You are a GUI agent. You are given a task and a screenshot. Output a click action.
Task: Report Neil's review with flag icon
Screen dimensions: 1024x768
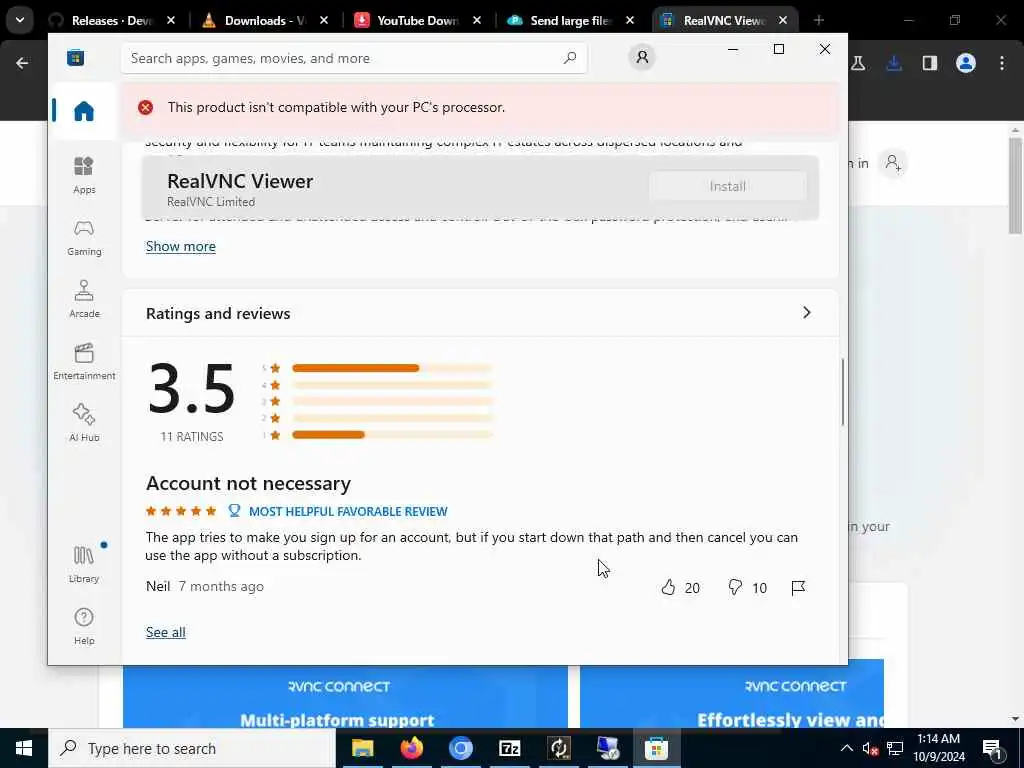point(797,588)
